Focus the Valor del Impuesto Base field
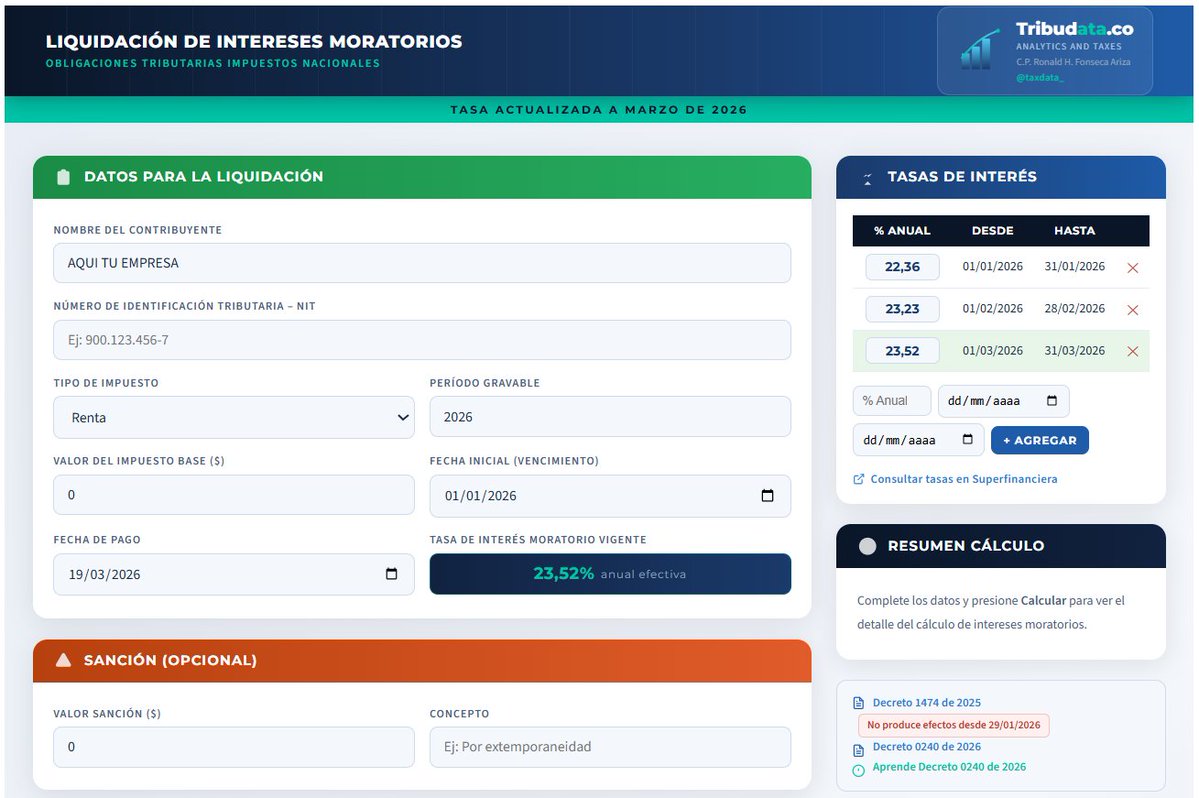 point(234,495)
